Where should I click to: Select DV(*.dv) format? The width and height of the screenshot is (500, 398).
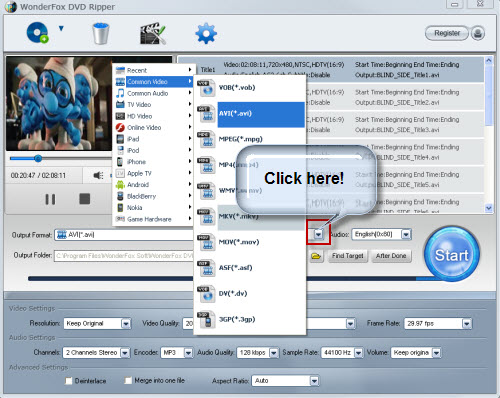[x=250, y=294]
